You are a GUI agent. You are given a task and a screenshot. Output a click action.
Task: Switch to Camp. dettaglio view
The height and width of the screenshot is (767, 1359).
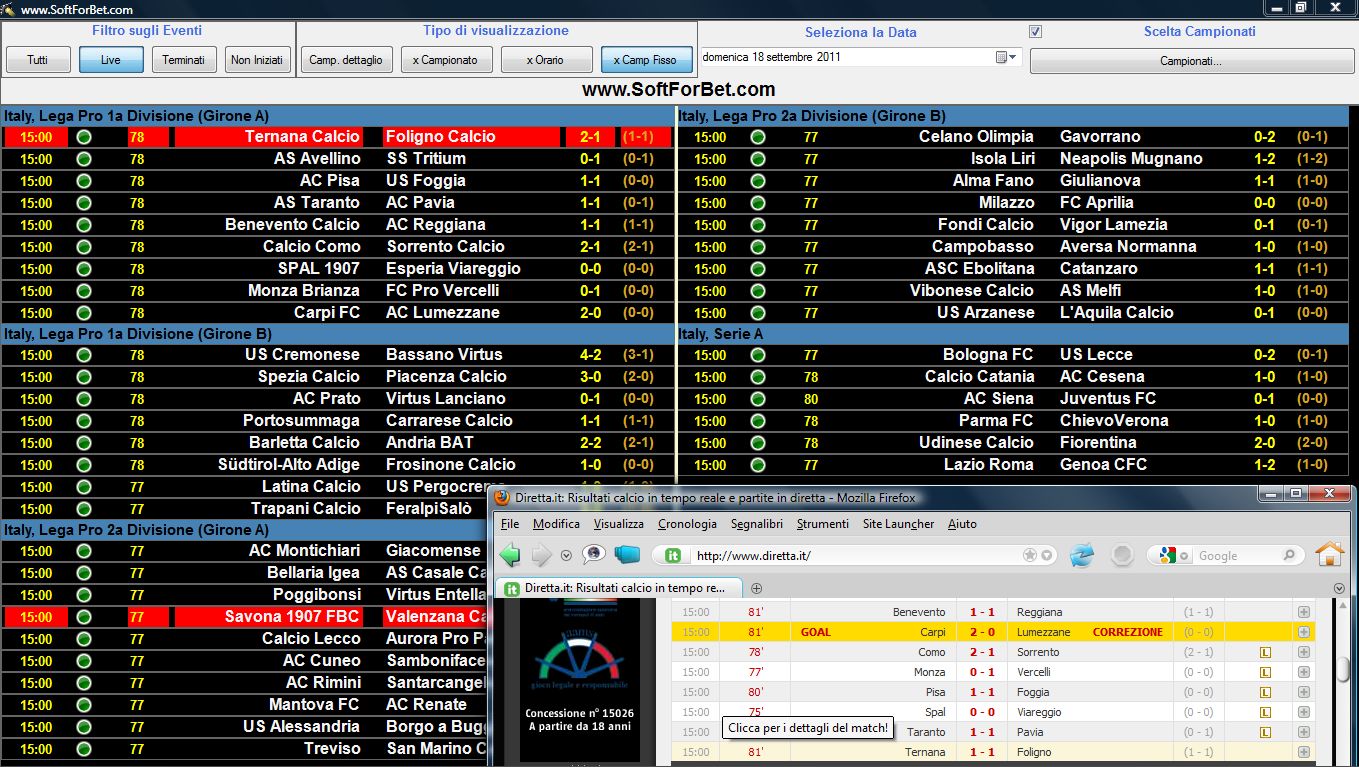[x=346, y=60]
